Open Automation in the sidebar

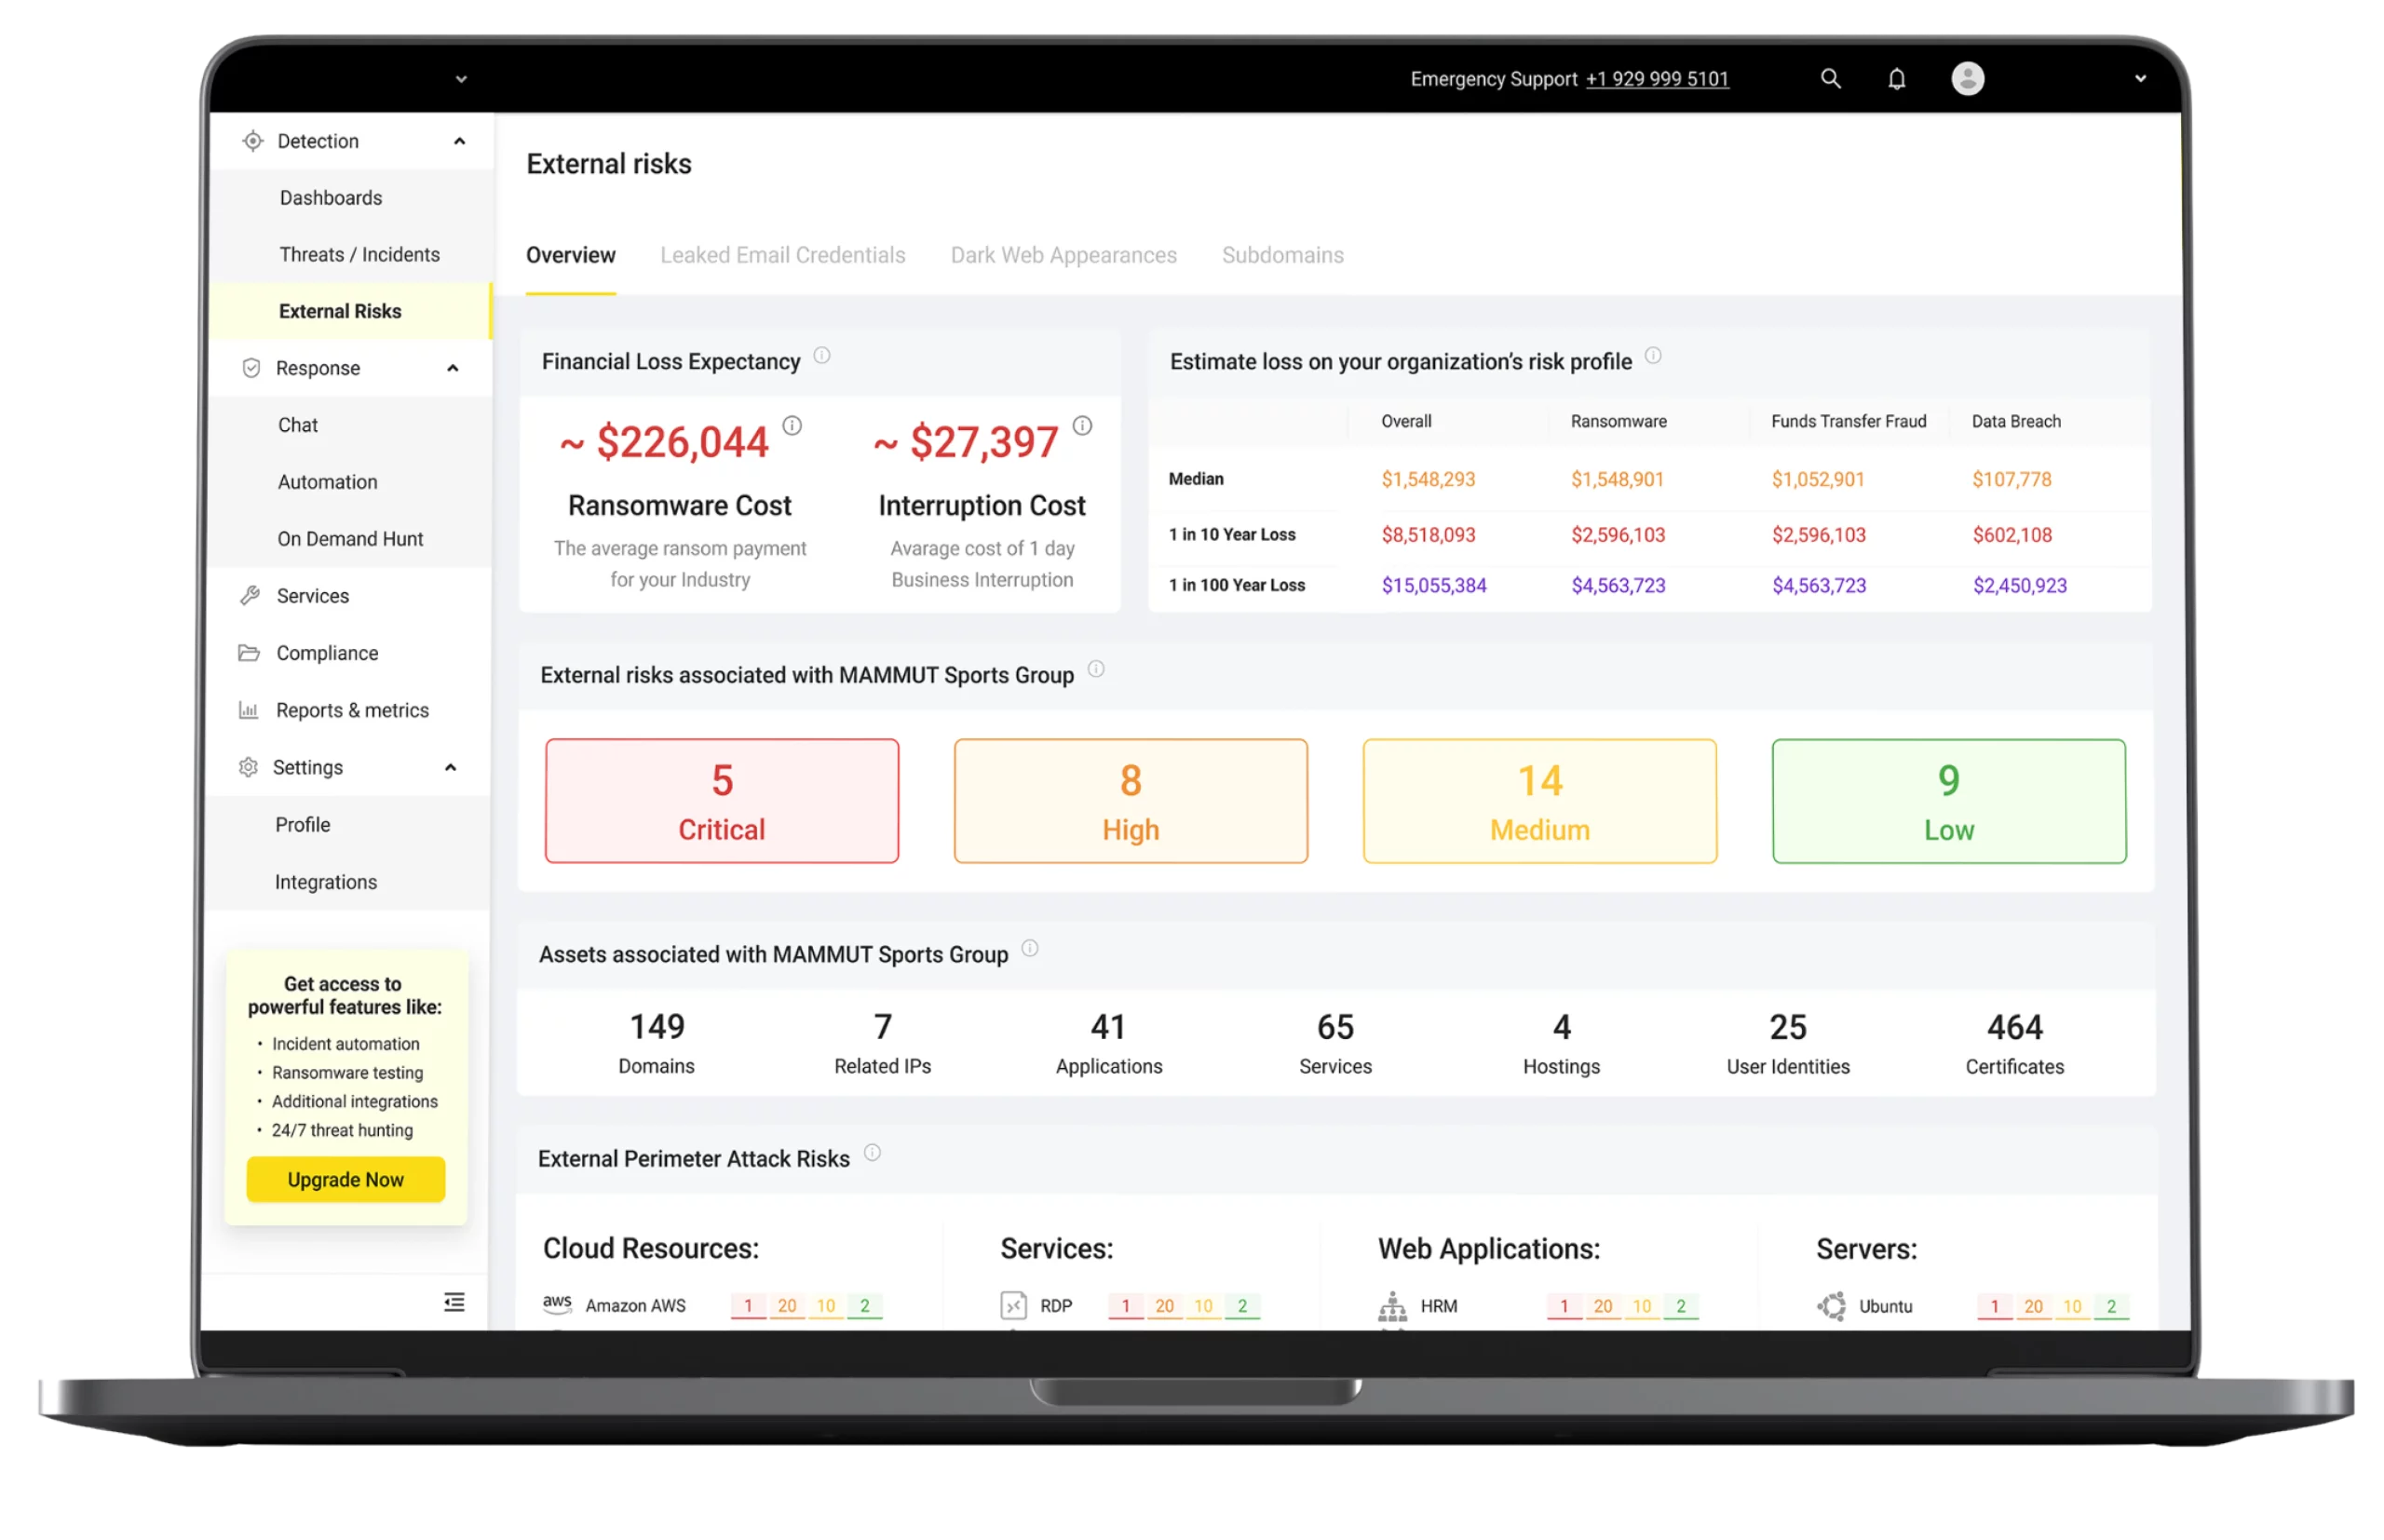click(x=327, y=482)
